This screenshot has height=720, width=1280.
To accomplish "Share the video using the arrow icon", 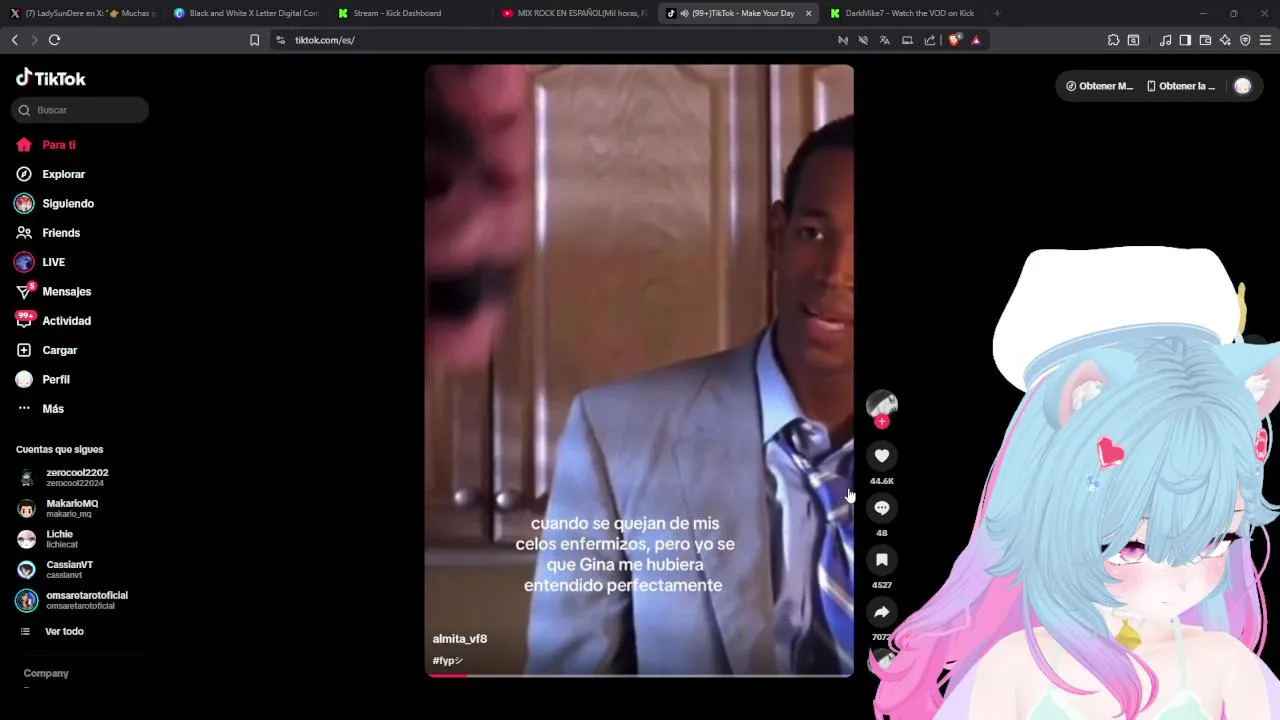I will click(881, 612).
